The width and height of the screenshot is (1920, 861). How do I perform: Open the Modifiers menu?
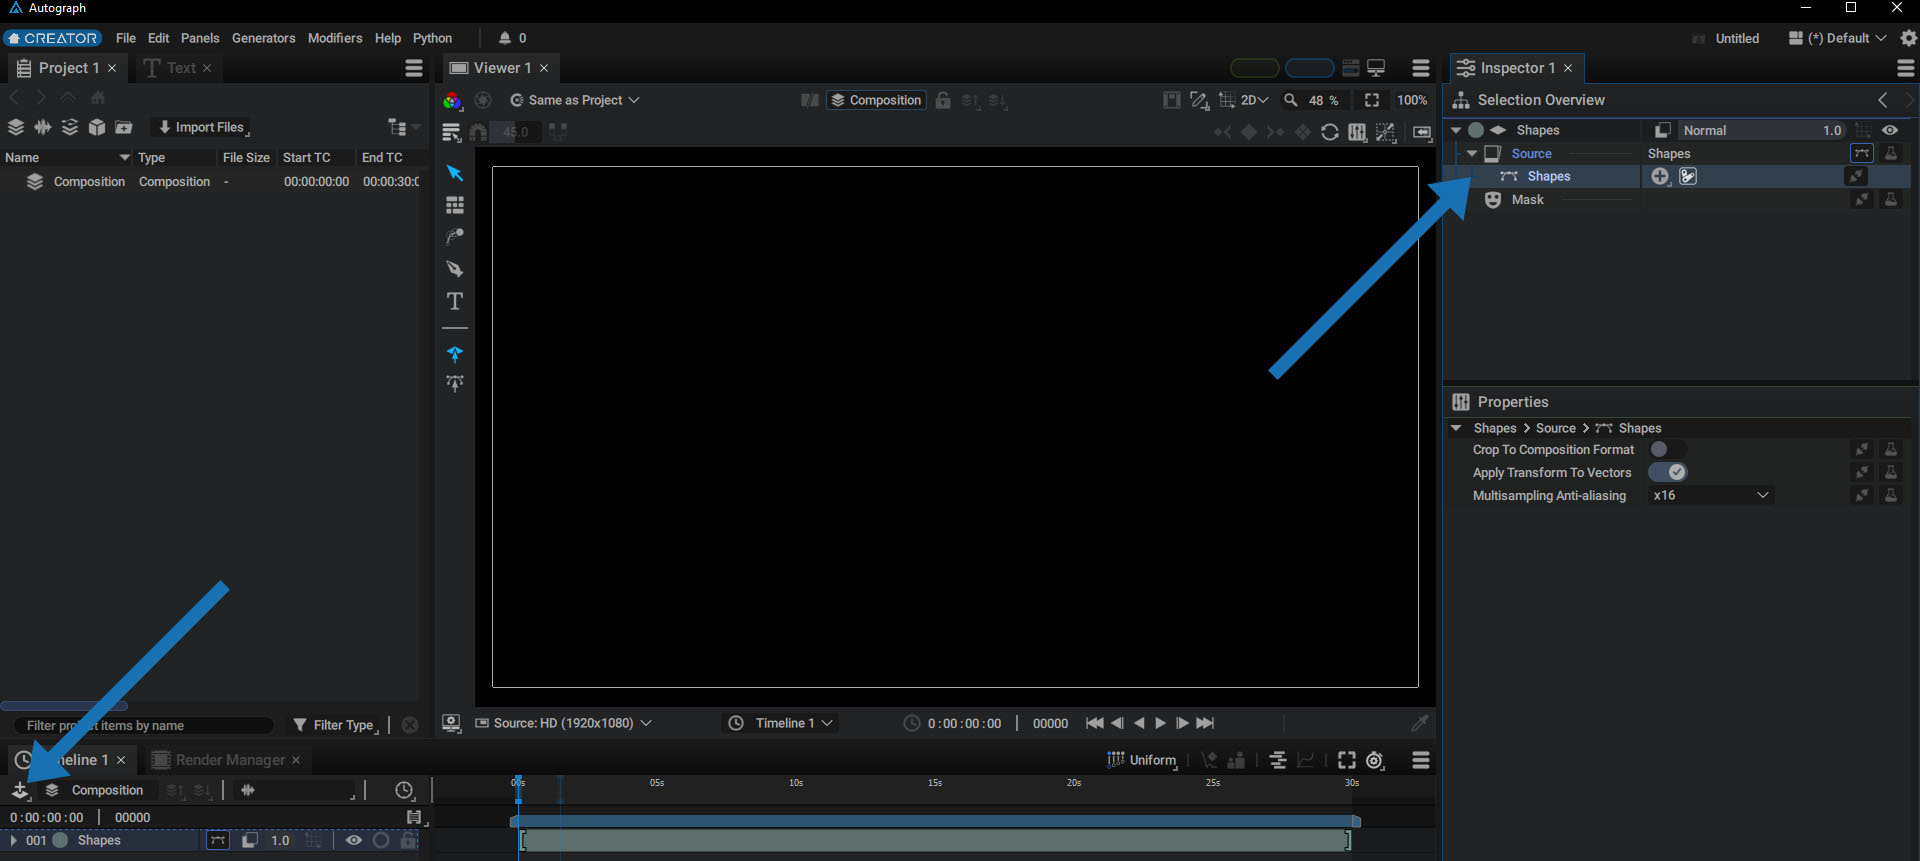pos(335,38)
